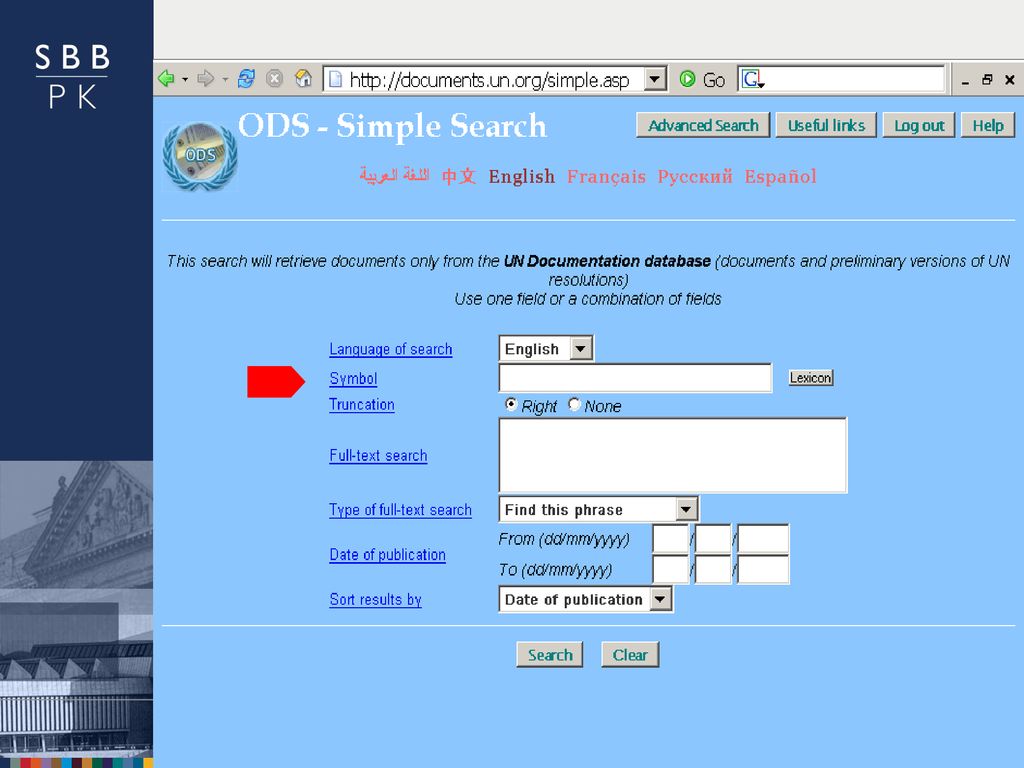Screen dimensions: 1024x768
Task: Focus the To date year field
Action: tap(763, 569)
